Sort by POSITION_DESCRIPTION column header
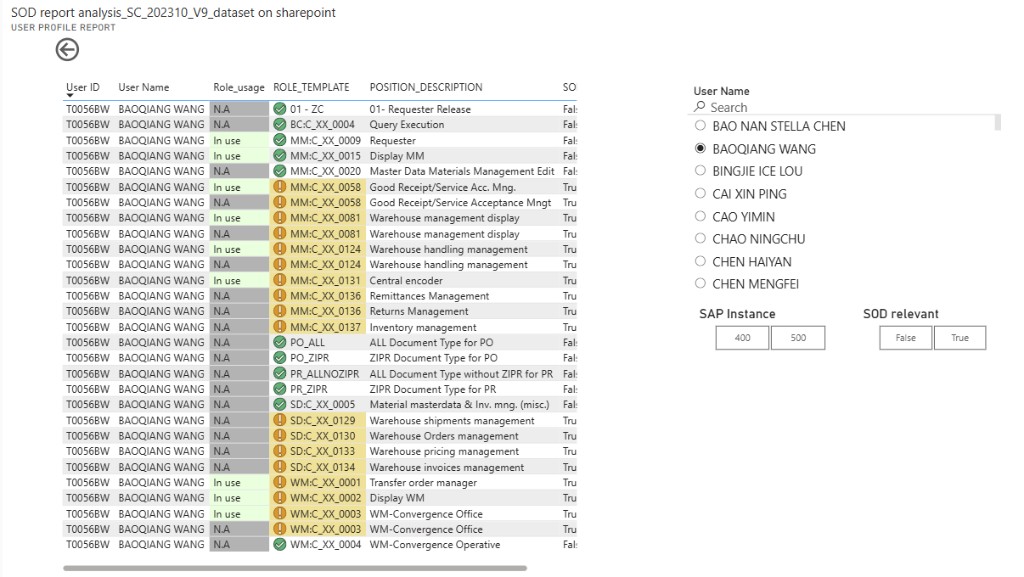This screenshot has width=1024, height=577. click(426, 87)
